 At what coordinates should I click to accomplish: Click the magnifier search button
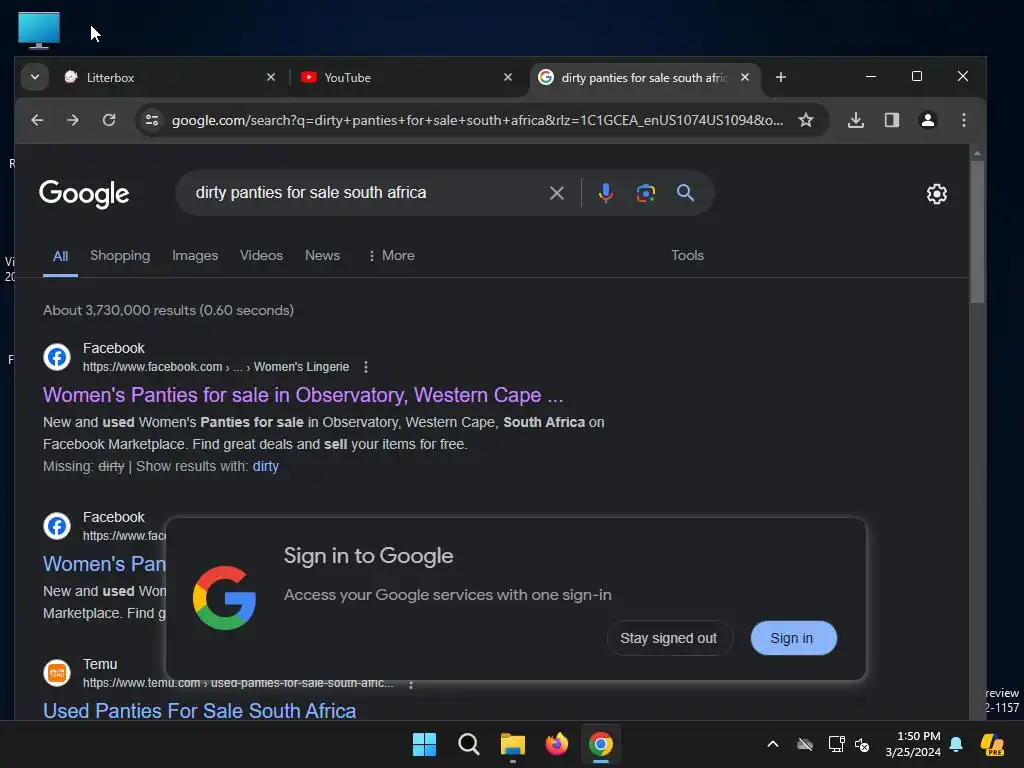coord(685,193)
